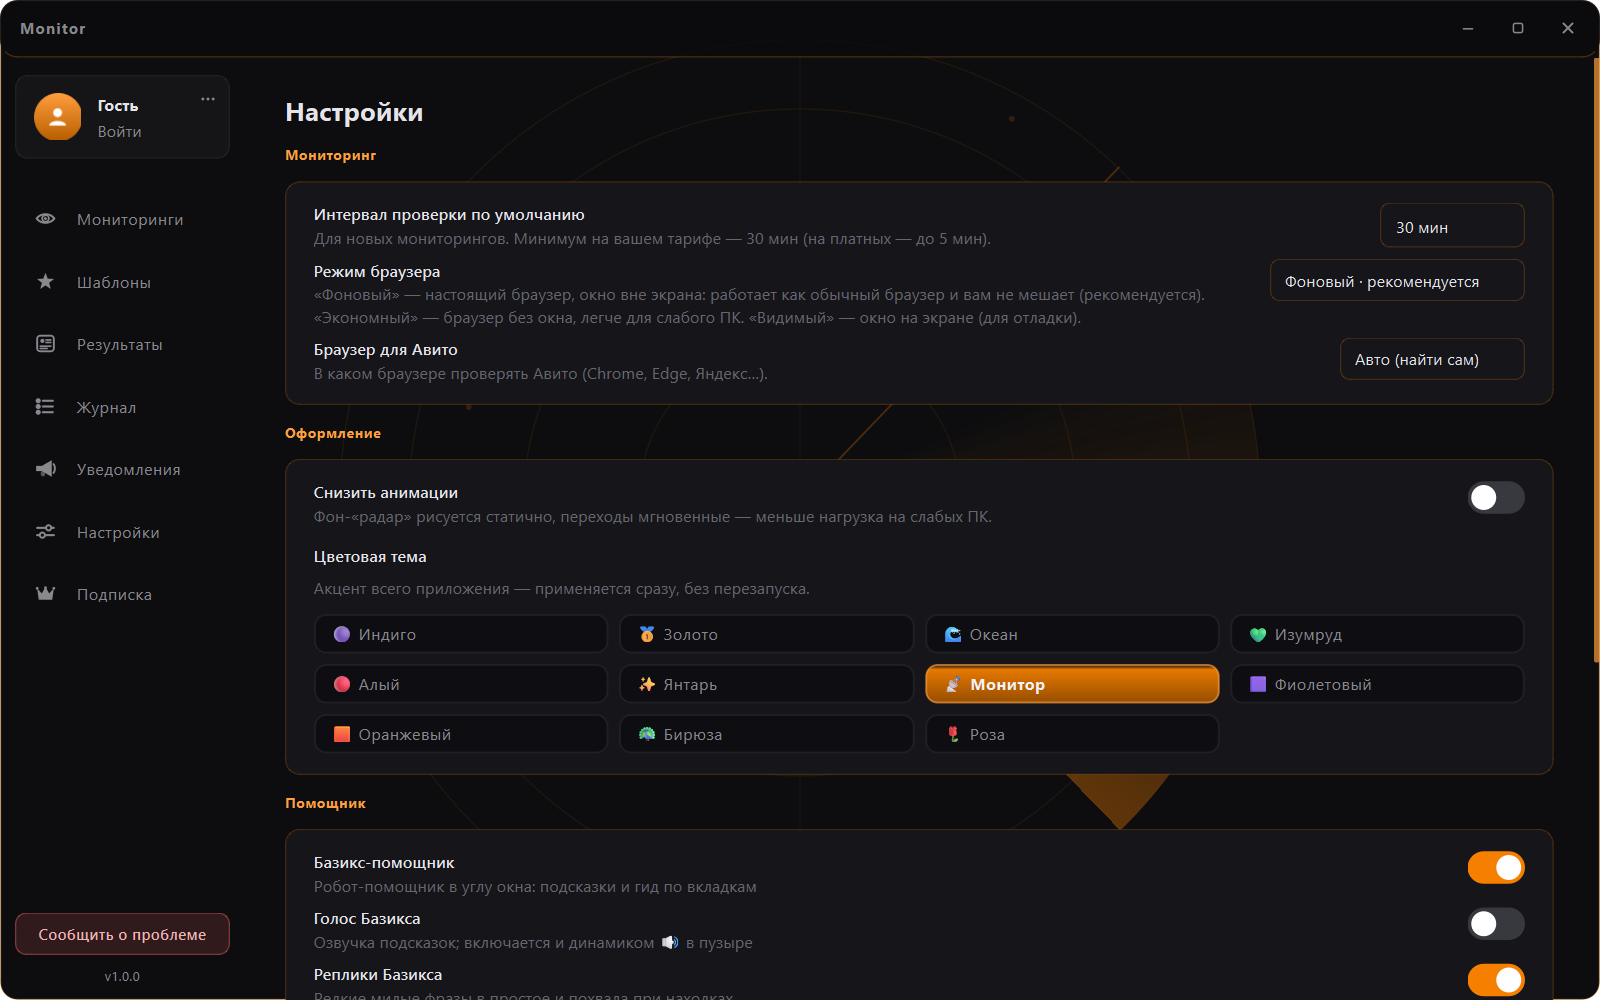Click the crown icon for Подписка

(45, 594)
